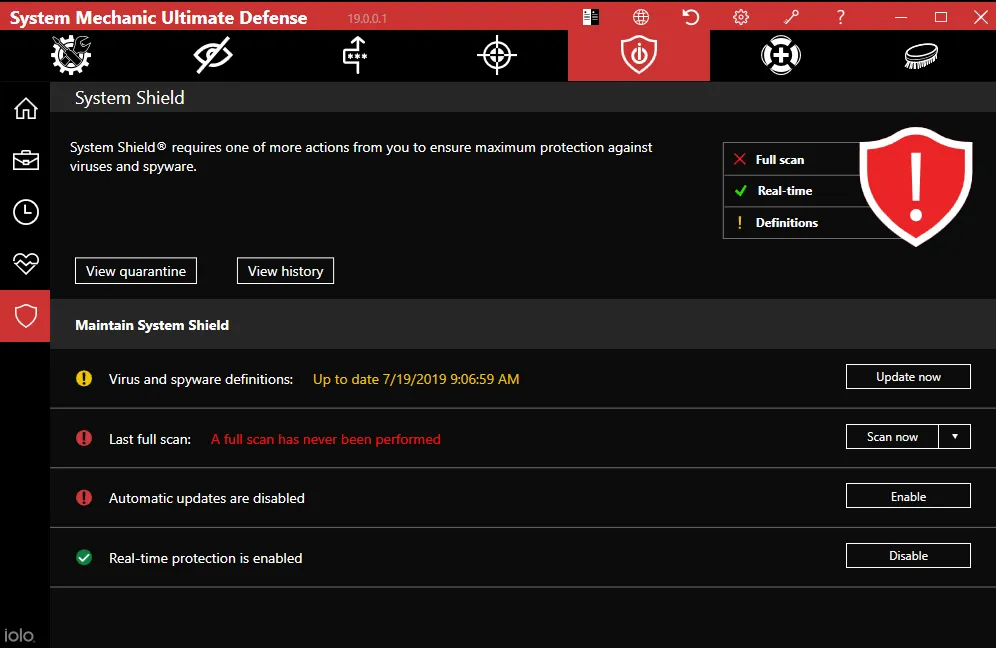Click the 'Up to date 7/19/2019' text
996x648 pixels.
tap(416, 379)
